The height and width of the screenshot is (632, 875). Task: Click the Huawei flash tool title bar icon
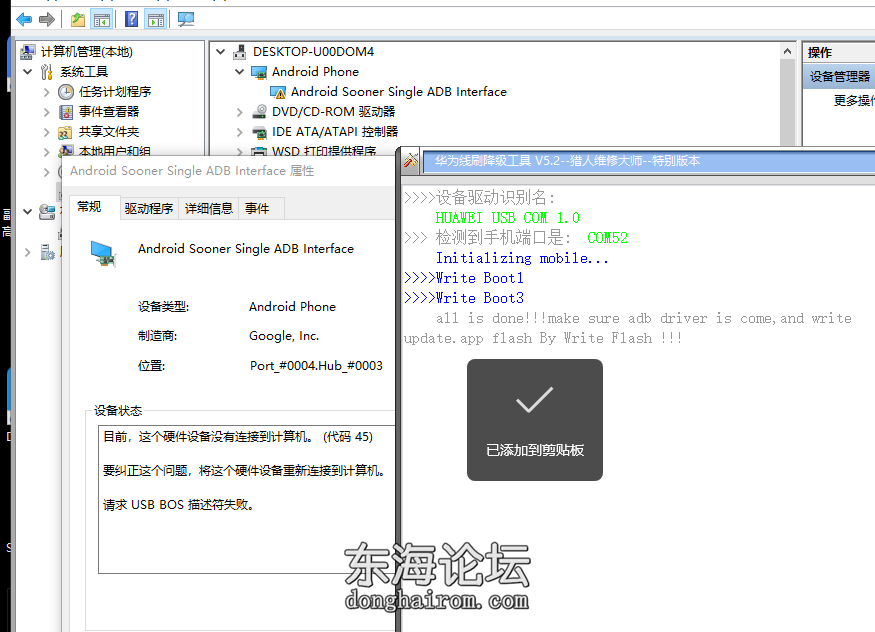408,161
